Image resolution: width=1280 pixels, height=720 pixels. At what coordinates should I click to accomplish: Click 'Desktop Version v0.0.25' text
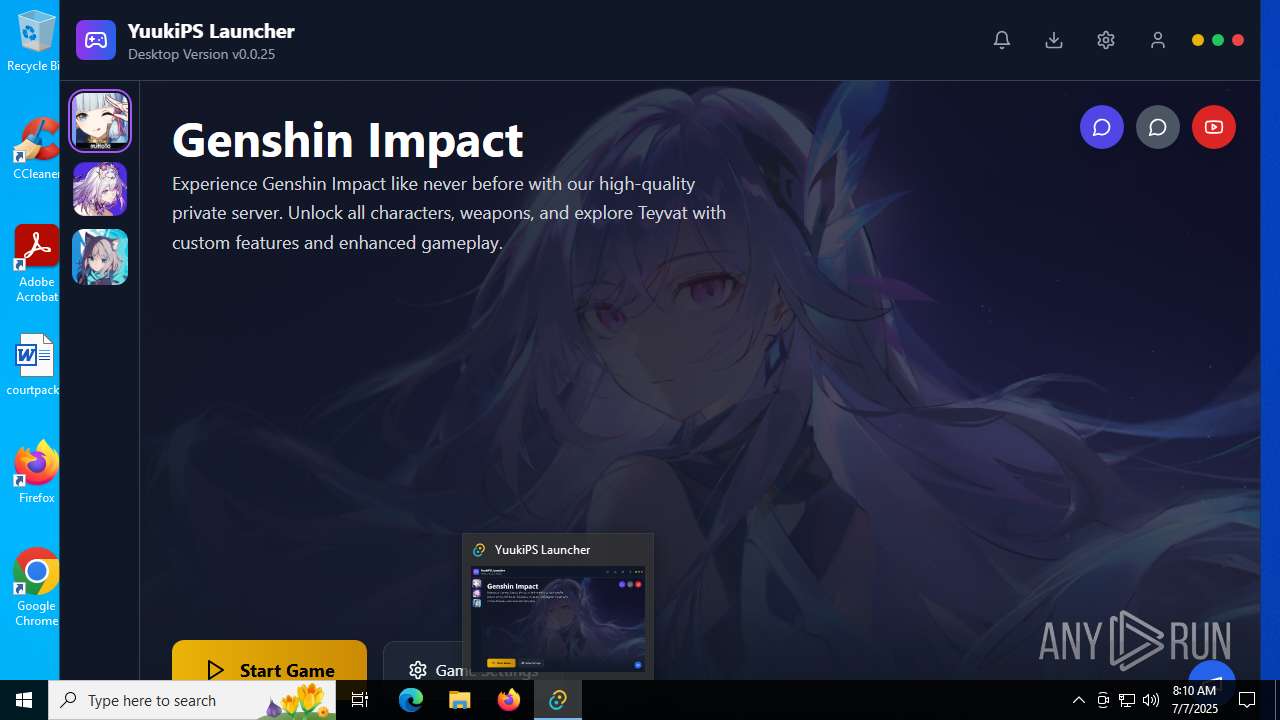201,54
